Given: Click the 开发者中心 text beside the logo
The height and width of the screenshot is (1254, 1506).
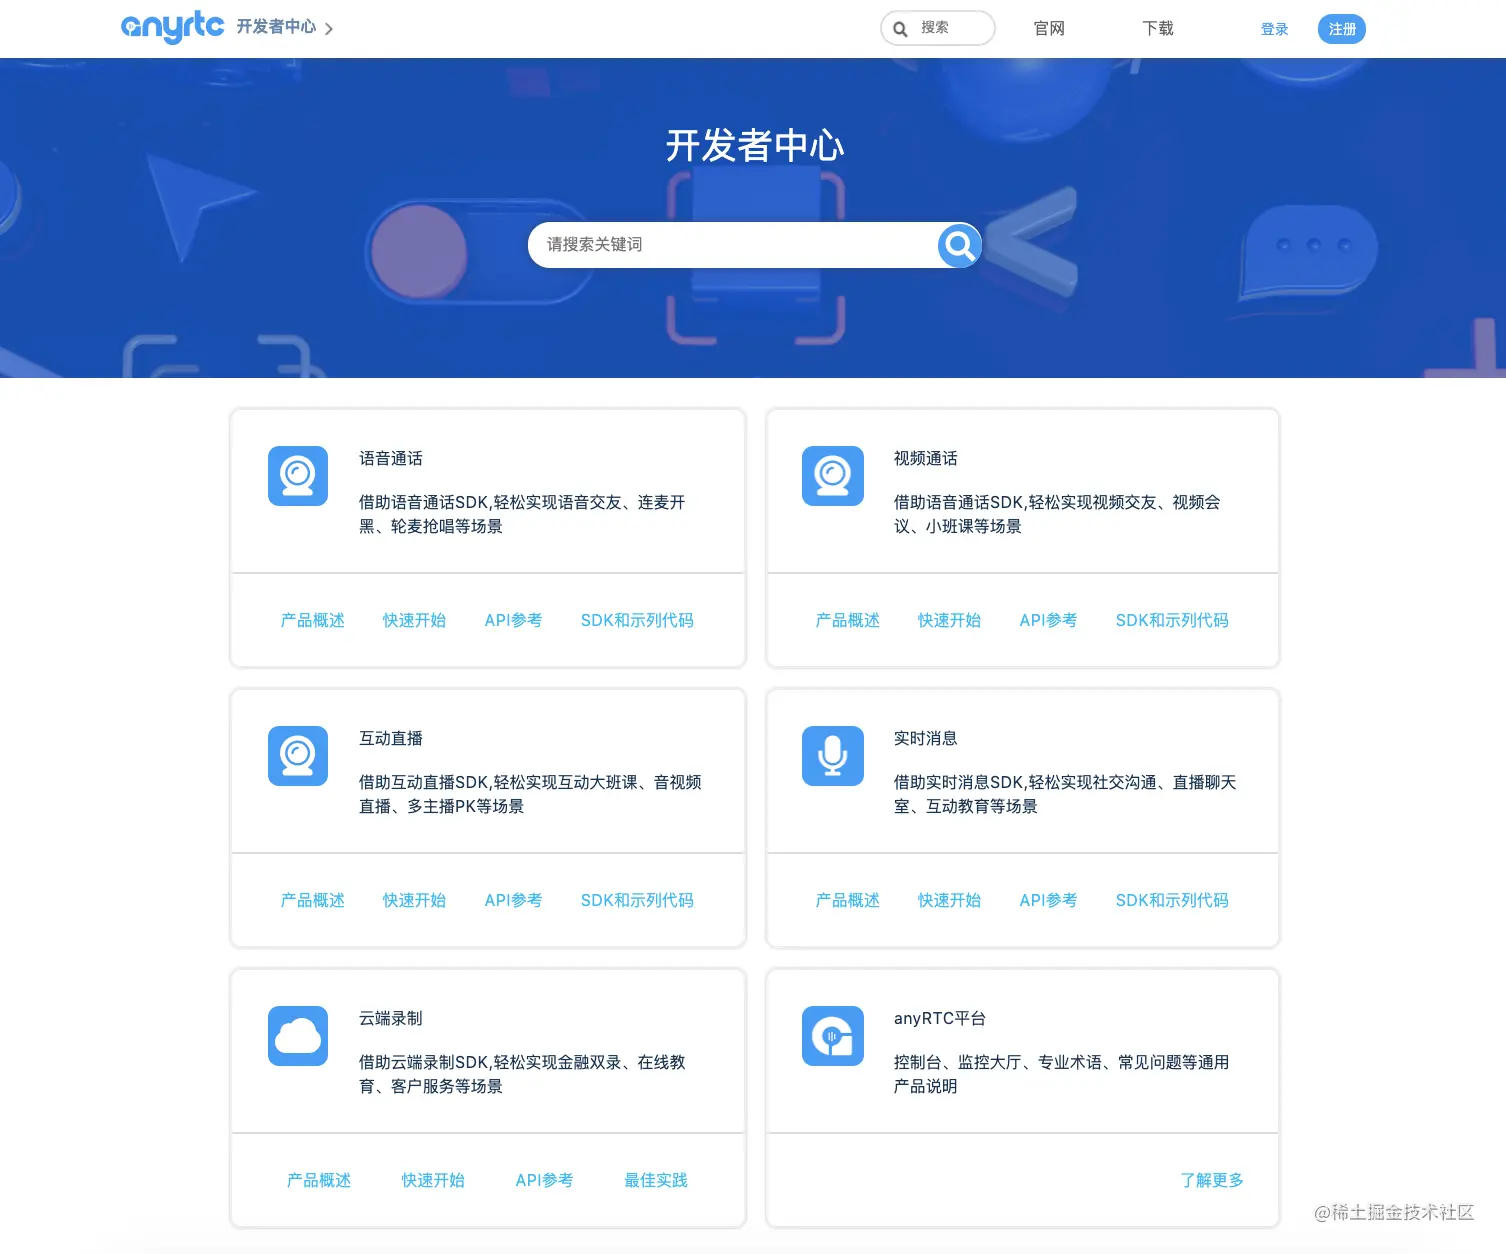Looking at the screenshot, I should (276, 27).
